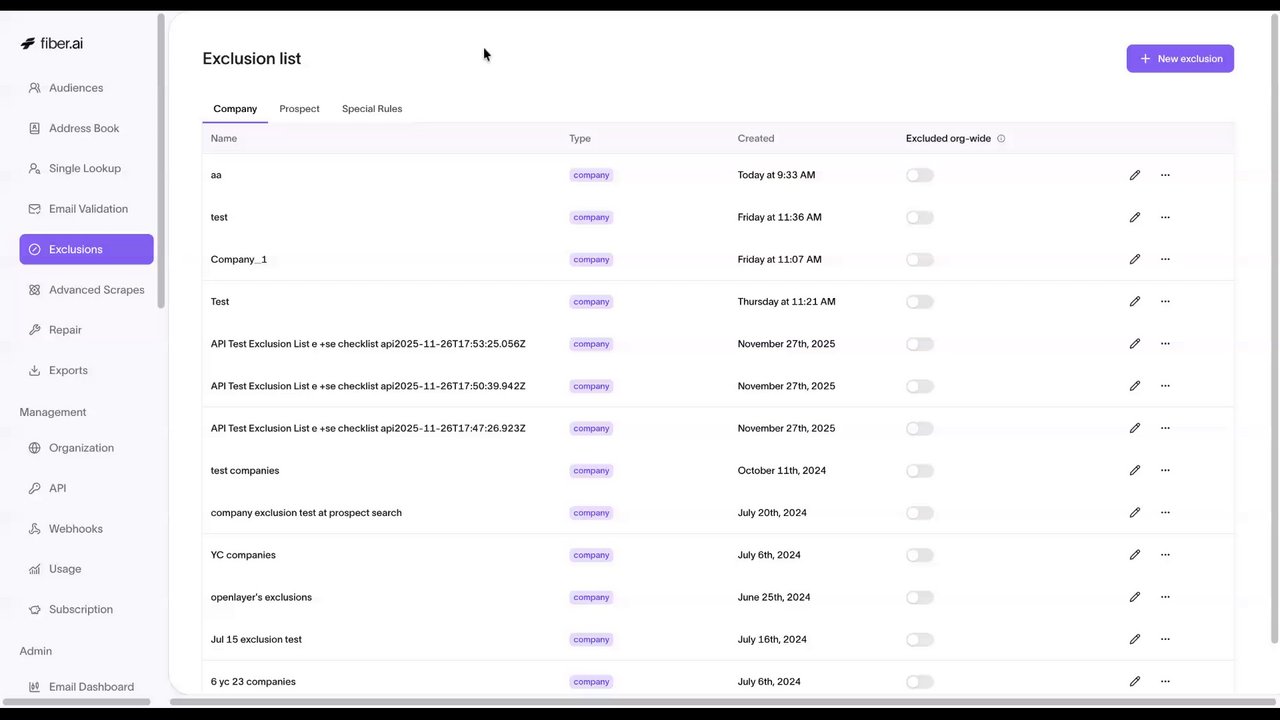The image size is (1280, 720).
Task: Click the edit pencil for the 'aa' exclusion
Action: tap(1134, 175)
